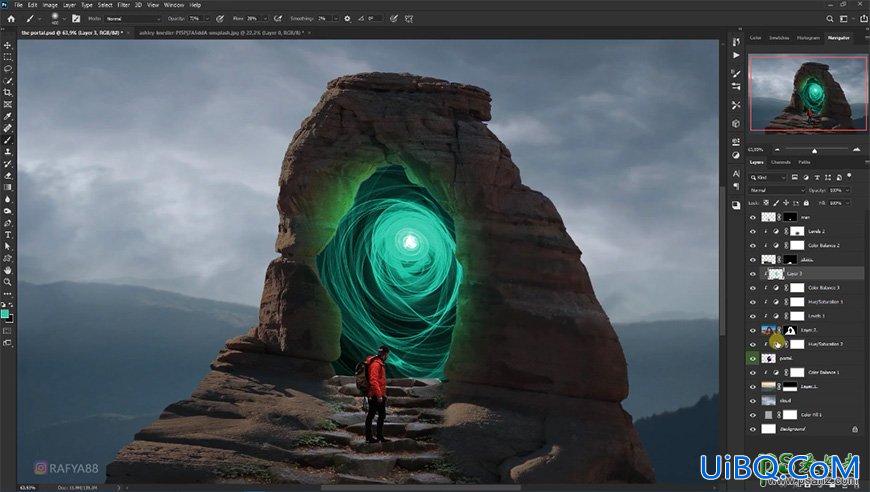Screen dimensions: 870x492
Task: Switch to the Histogram tab
Action: point(808,38)
